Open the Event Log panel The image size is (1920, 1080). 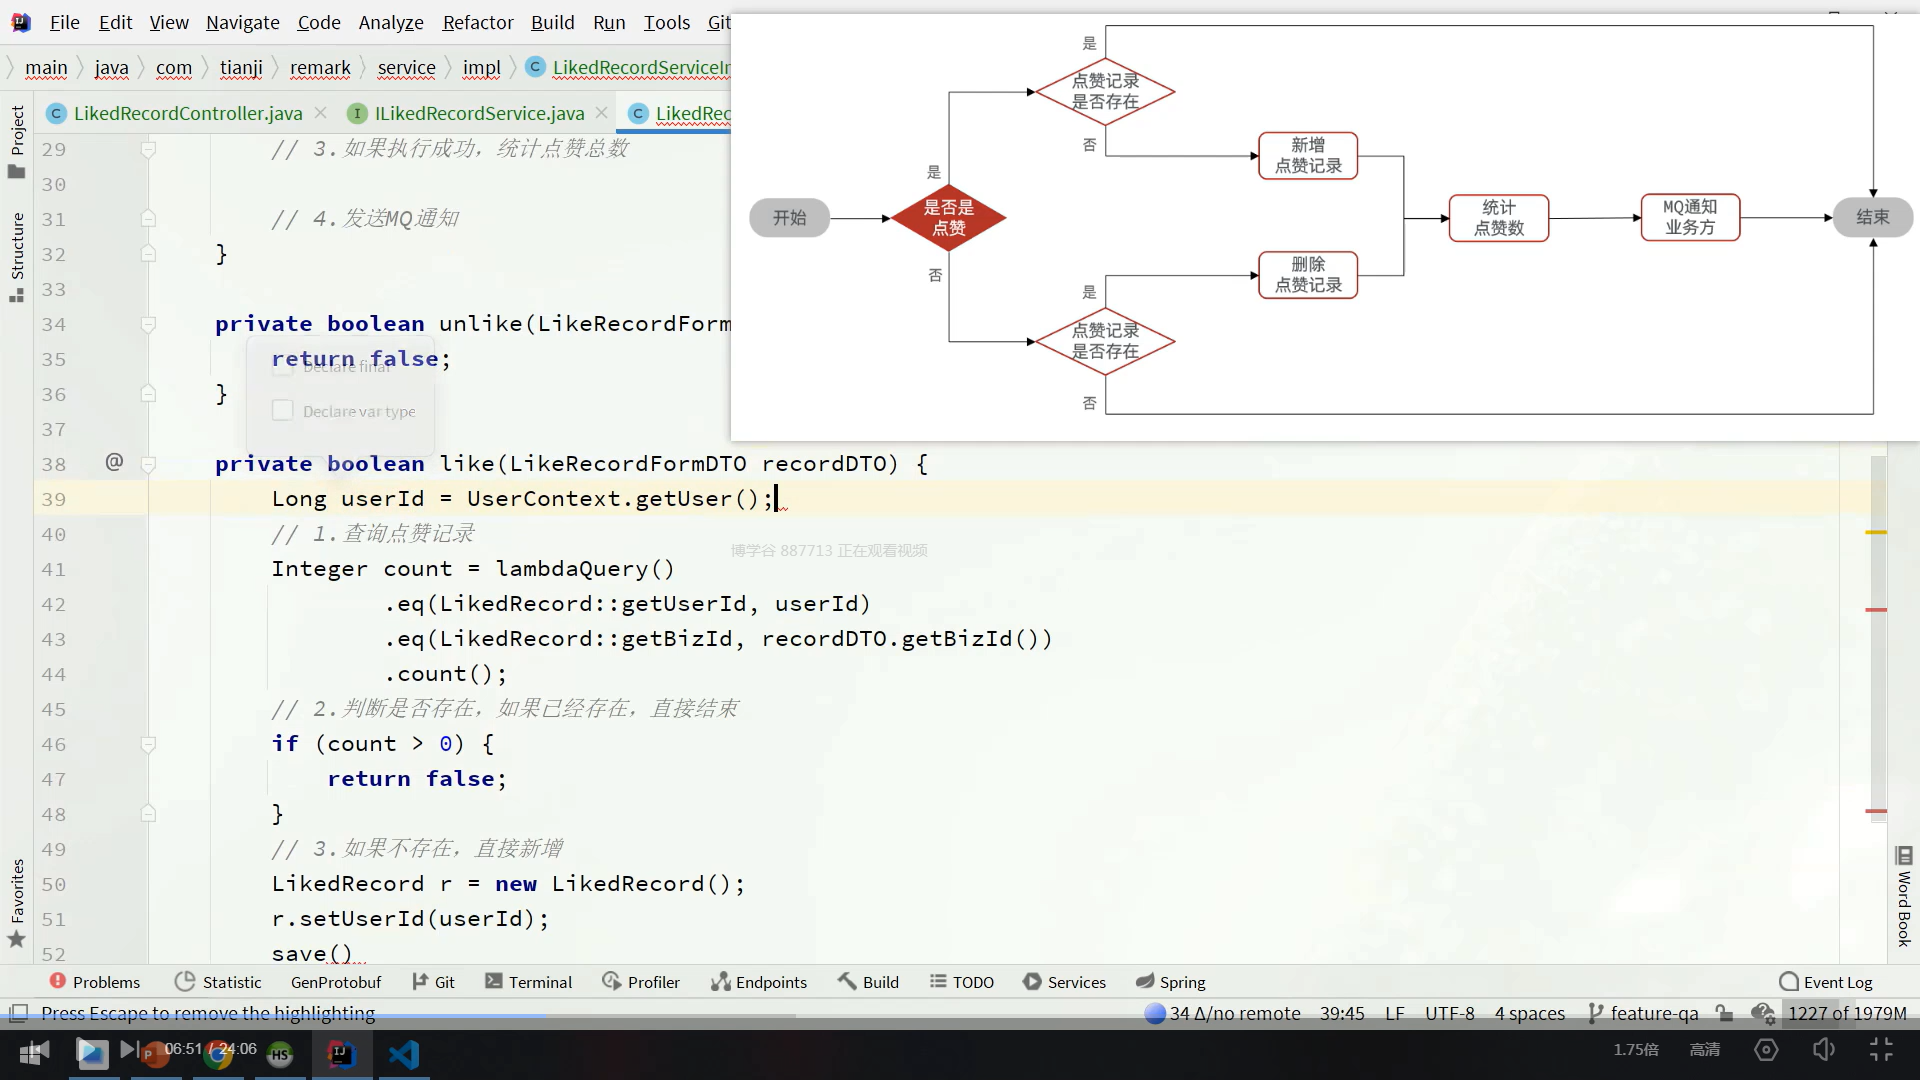[1826, 982]
